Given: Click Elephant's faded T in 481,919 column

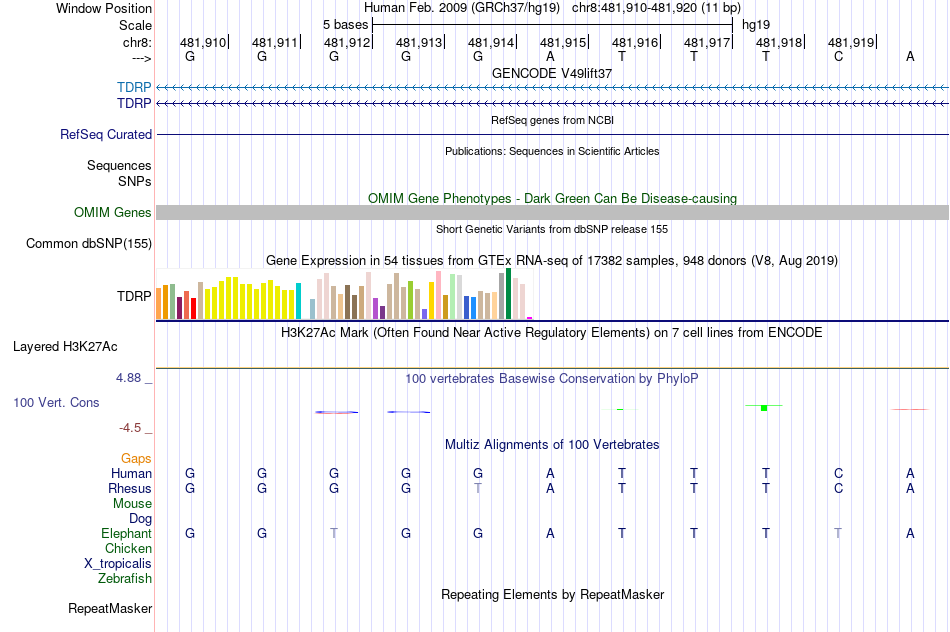Looking at the screenshot, I should (x=838, y=533).
